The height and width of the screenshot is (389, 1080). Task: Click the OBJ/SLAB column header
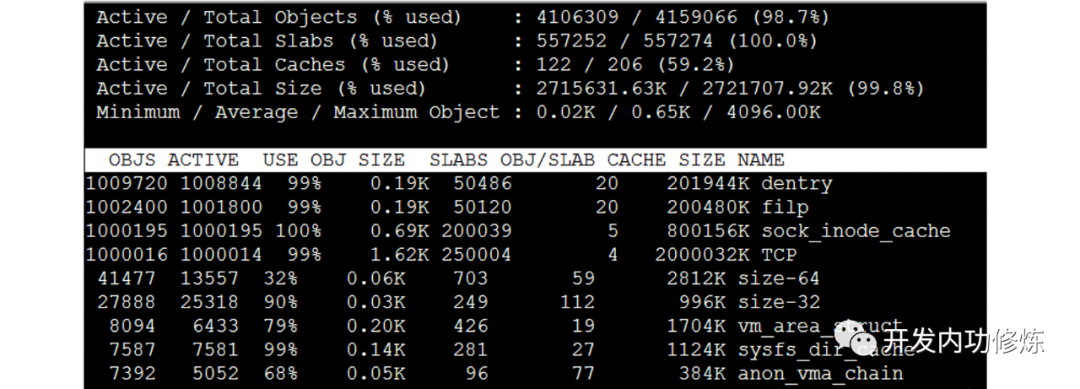(548, 160)
